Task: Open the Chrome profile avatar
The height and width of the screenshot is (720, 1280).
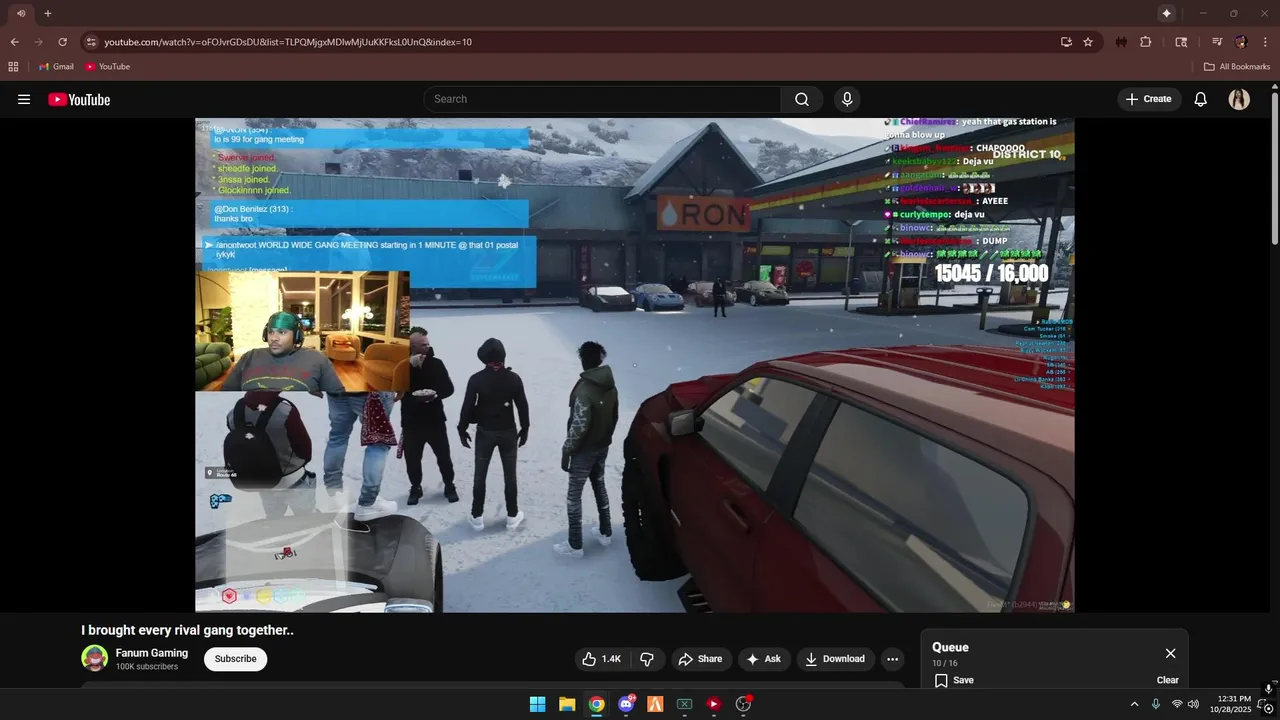Action: 1241,42
